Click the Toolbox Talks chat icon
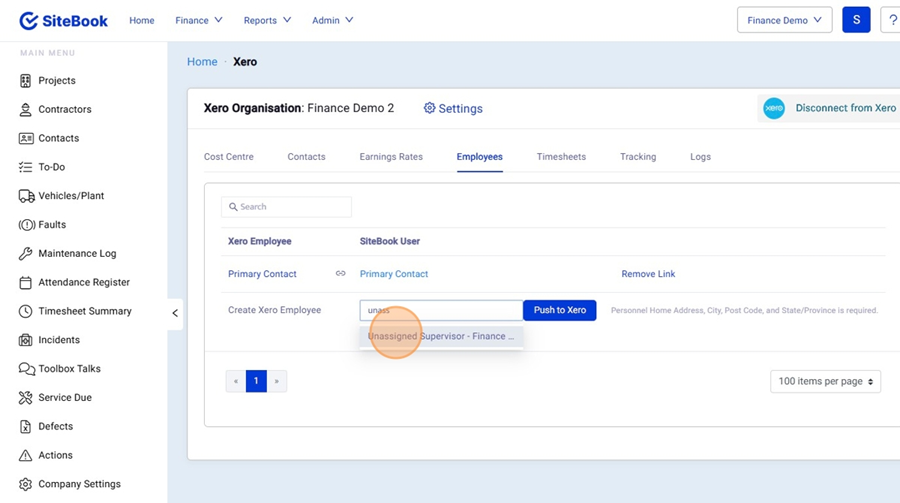This screenshot has height=503, width=900. click(26, 369)
